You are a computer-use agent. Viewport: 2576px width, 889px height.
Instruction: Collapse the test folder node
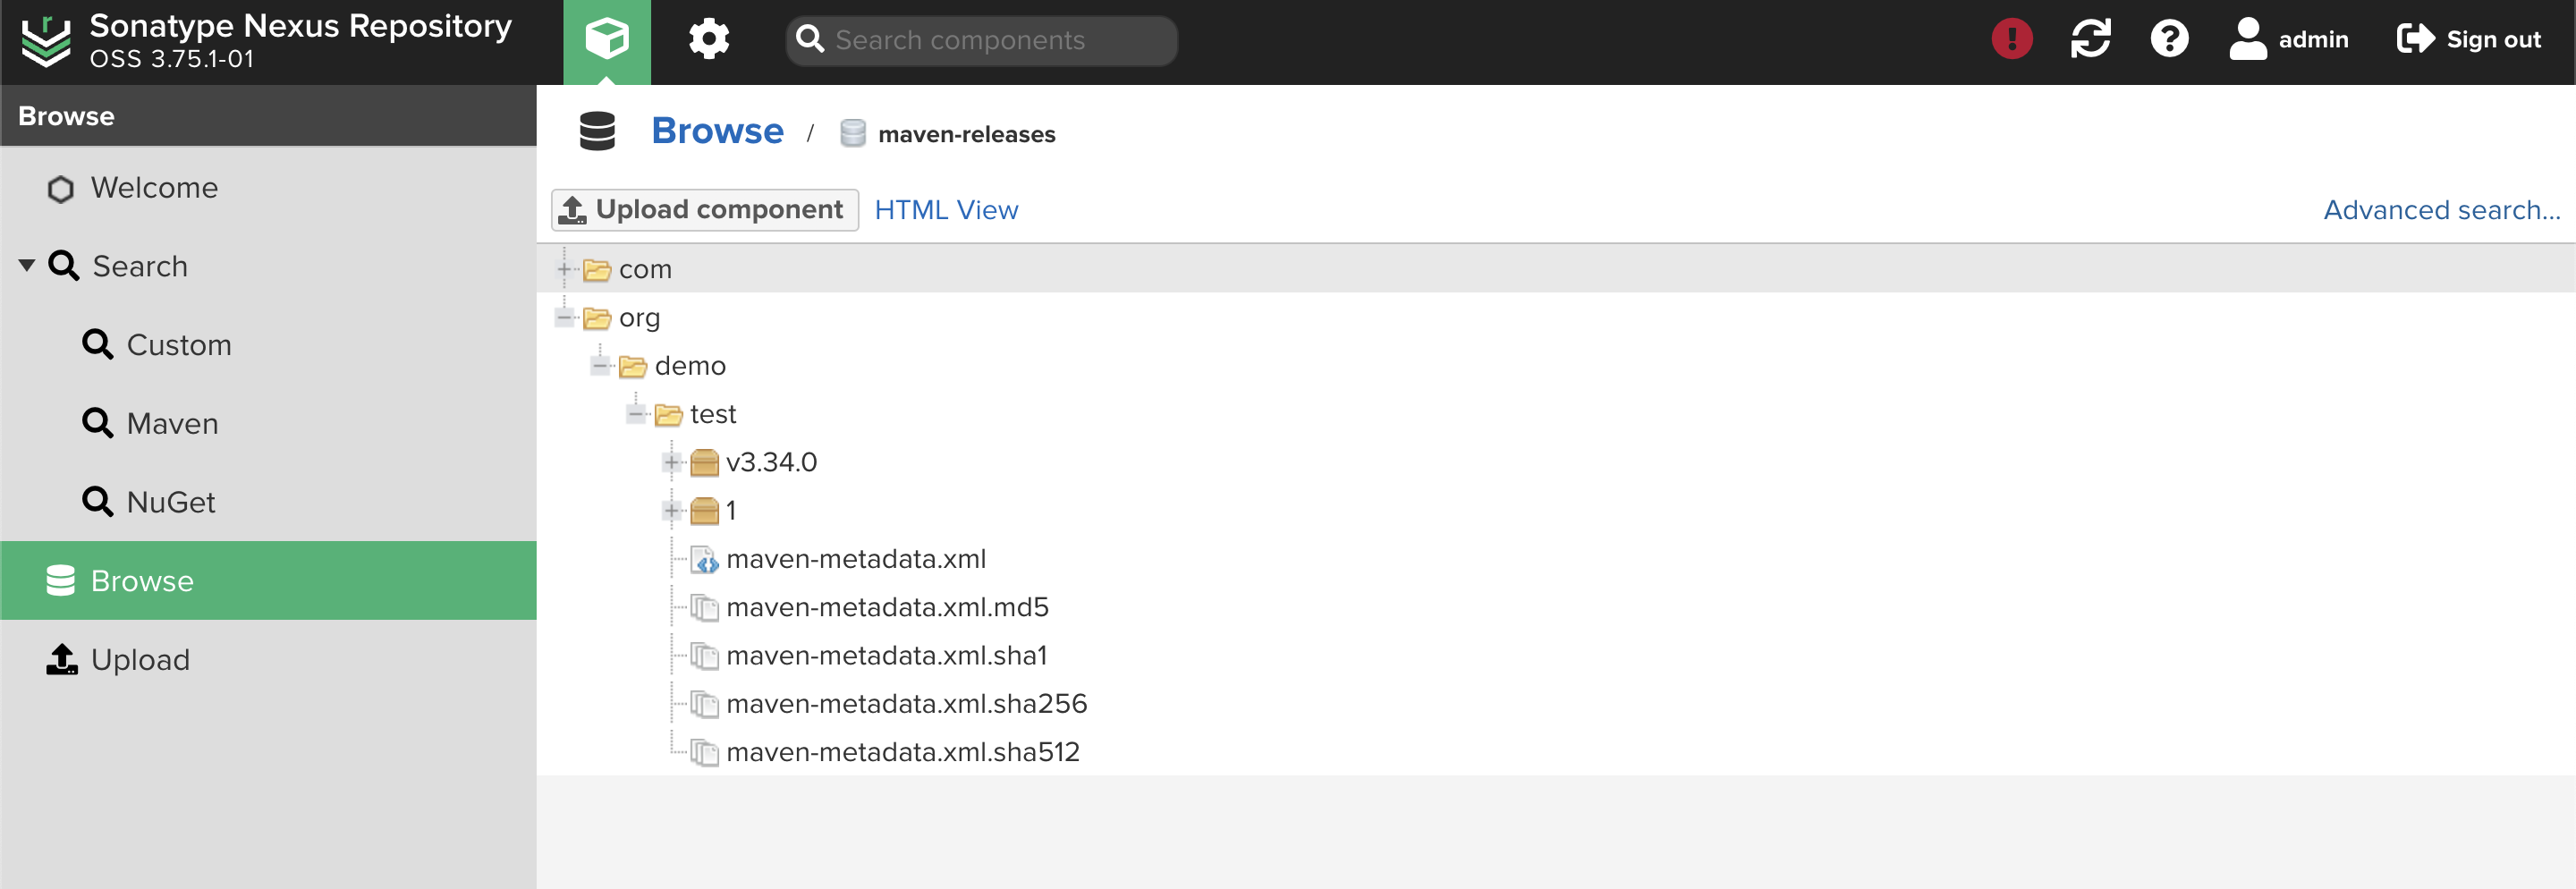pos(636,414)
